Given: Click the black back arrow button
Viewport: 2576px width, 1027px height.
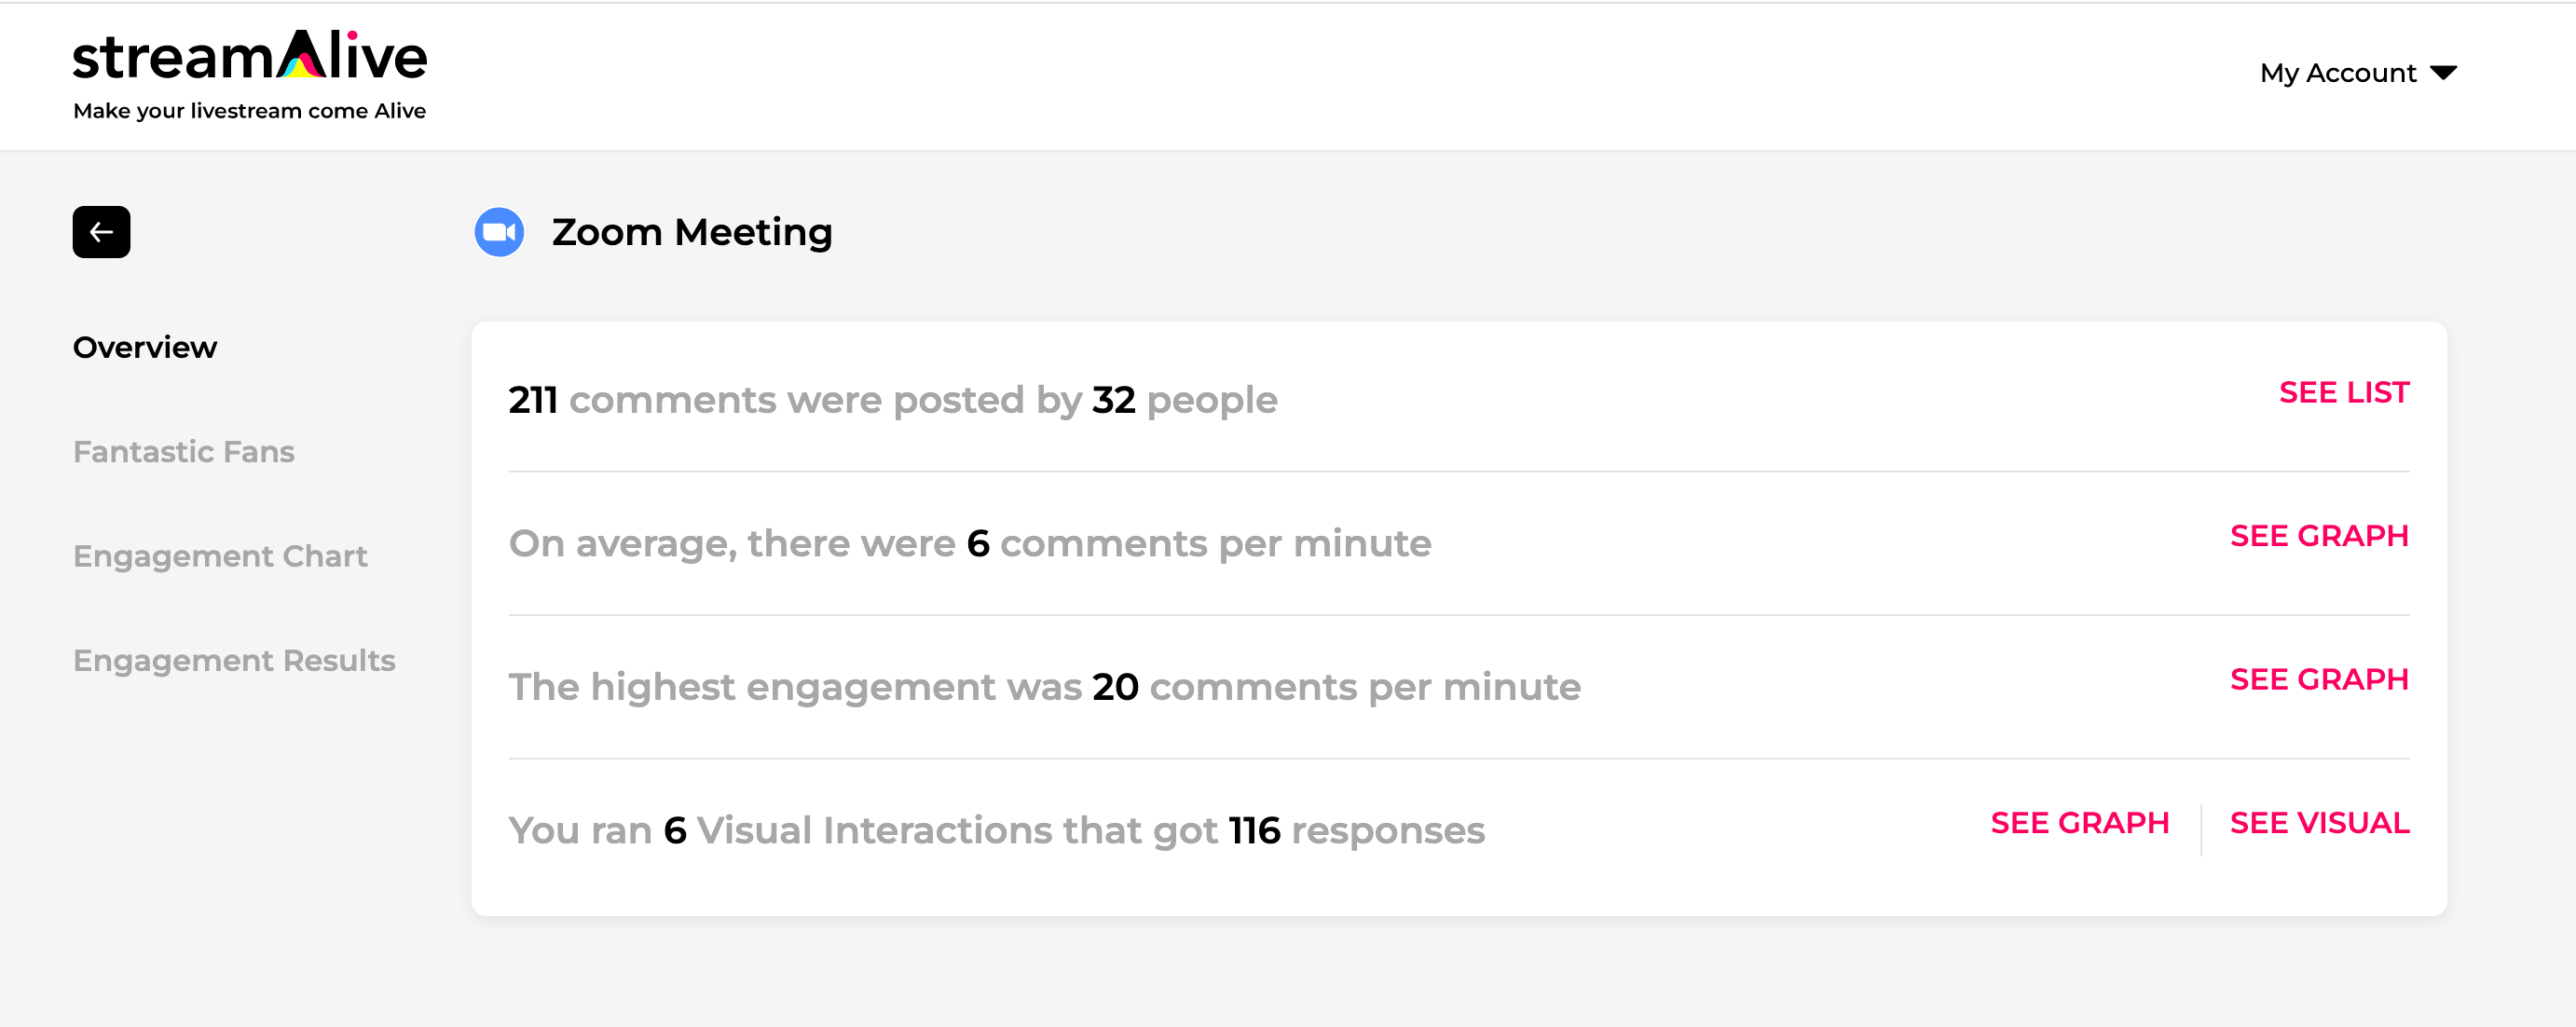Looking at the screenshot, I should point(101,232).
